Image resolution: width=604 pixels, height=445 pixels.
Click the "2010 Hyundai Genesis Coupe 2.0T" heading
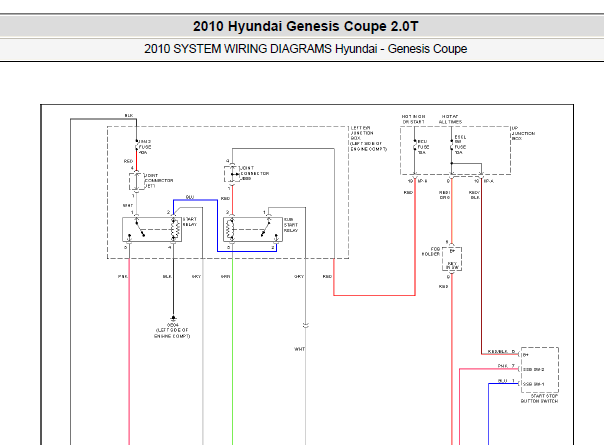click(x=305, y=27)
